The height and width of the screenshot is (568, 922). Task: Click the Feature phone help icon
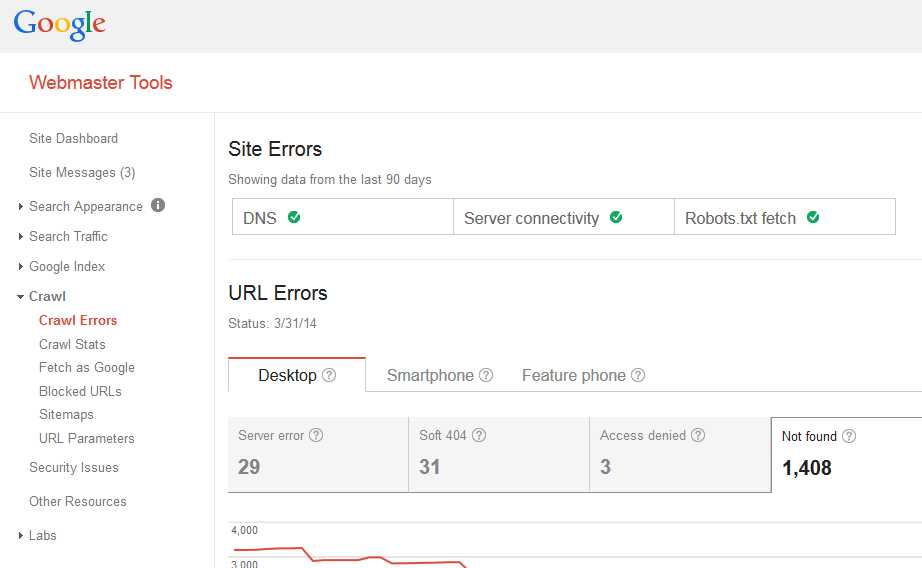click(638, 376)
